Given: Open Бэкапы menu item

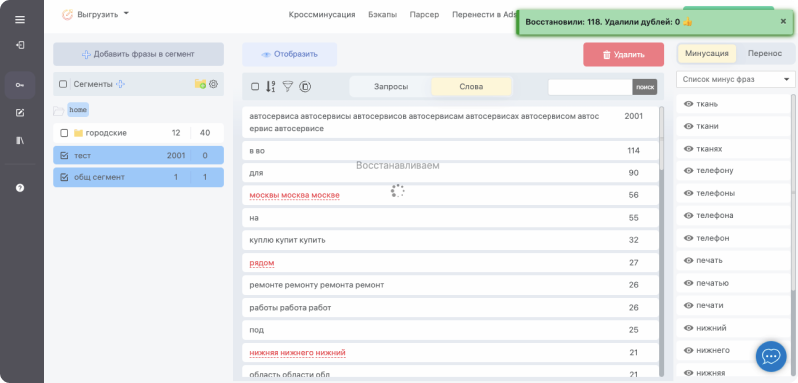Looking at the screenshot, I should (x=382, y=15).
